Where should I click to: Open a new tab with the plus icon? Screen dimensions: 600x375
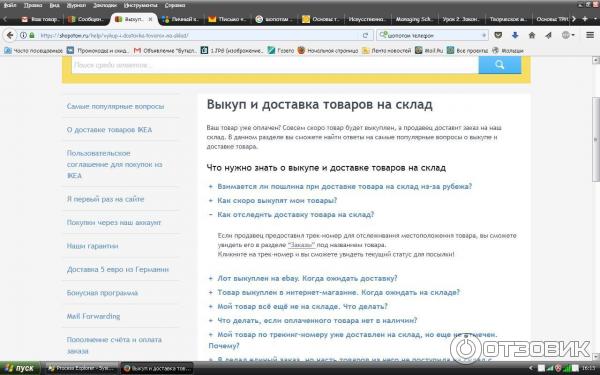point(584,19)
